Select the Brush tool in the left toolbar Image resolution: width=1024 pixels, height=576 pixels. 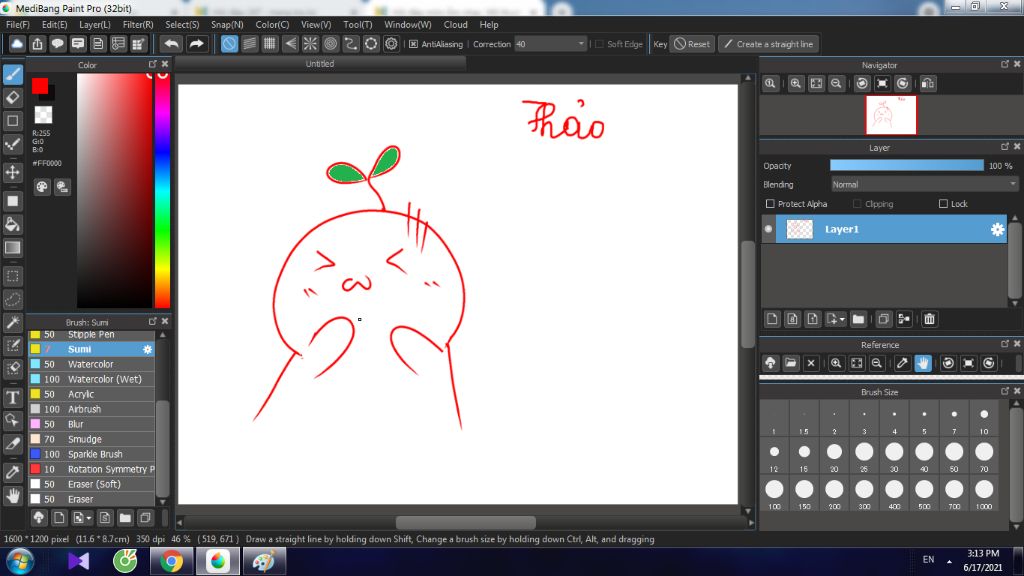click(12, 74)
